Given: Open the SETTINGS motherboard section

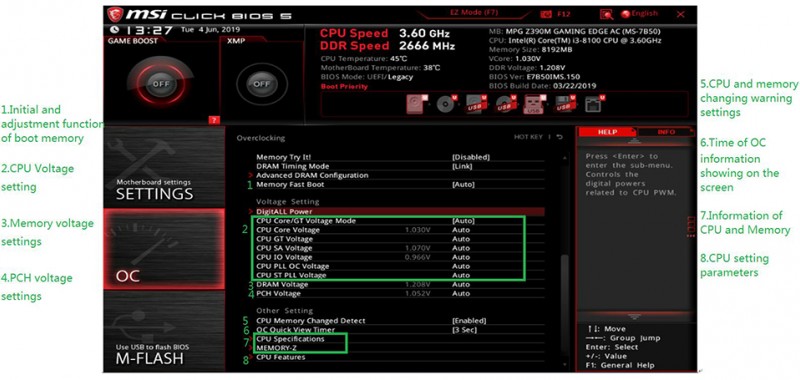Looking at the screenshot, I should (x=164, y=167).
